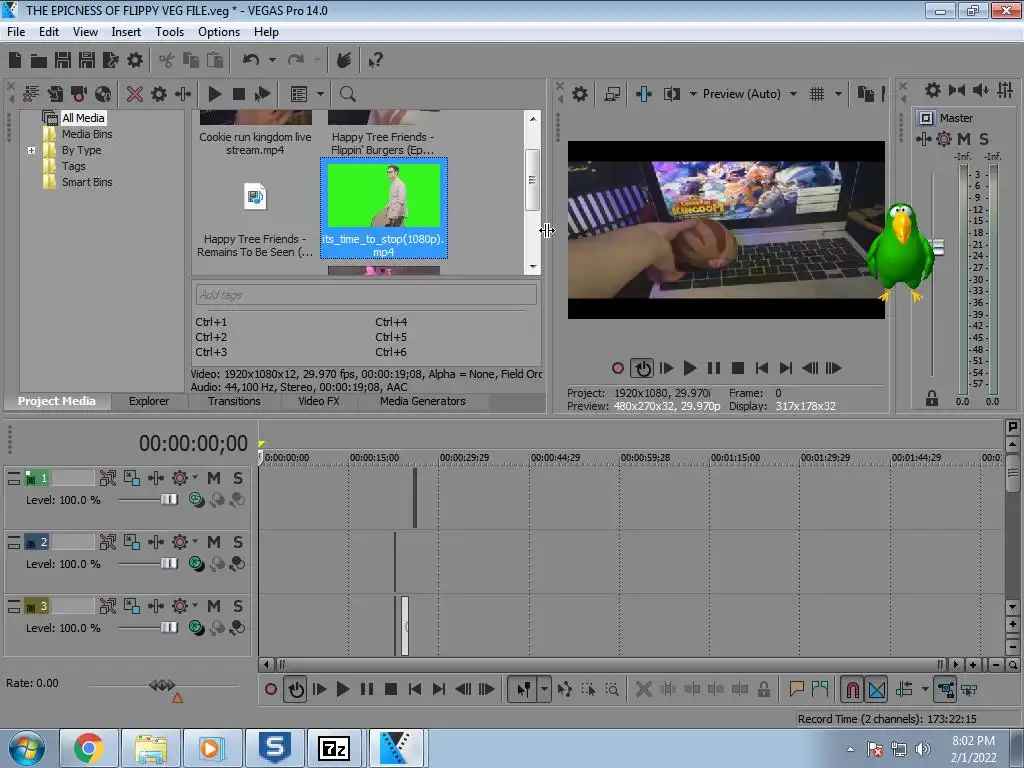
Task: Click the playback Rate slider handle
Action: coord(162,685)
